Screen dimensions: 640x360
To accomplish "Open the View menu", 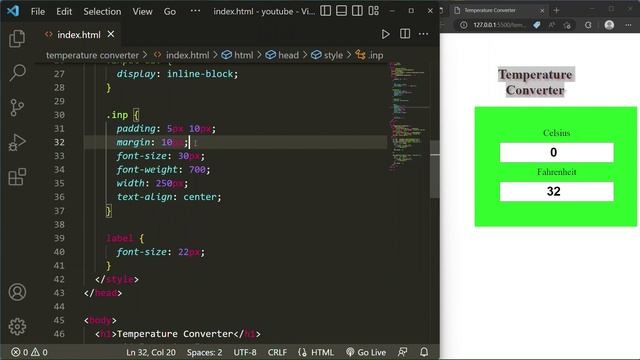I will click(x=142, y=11).
